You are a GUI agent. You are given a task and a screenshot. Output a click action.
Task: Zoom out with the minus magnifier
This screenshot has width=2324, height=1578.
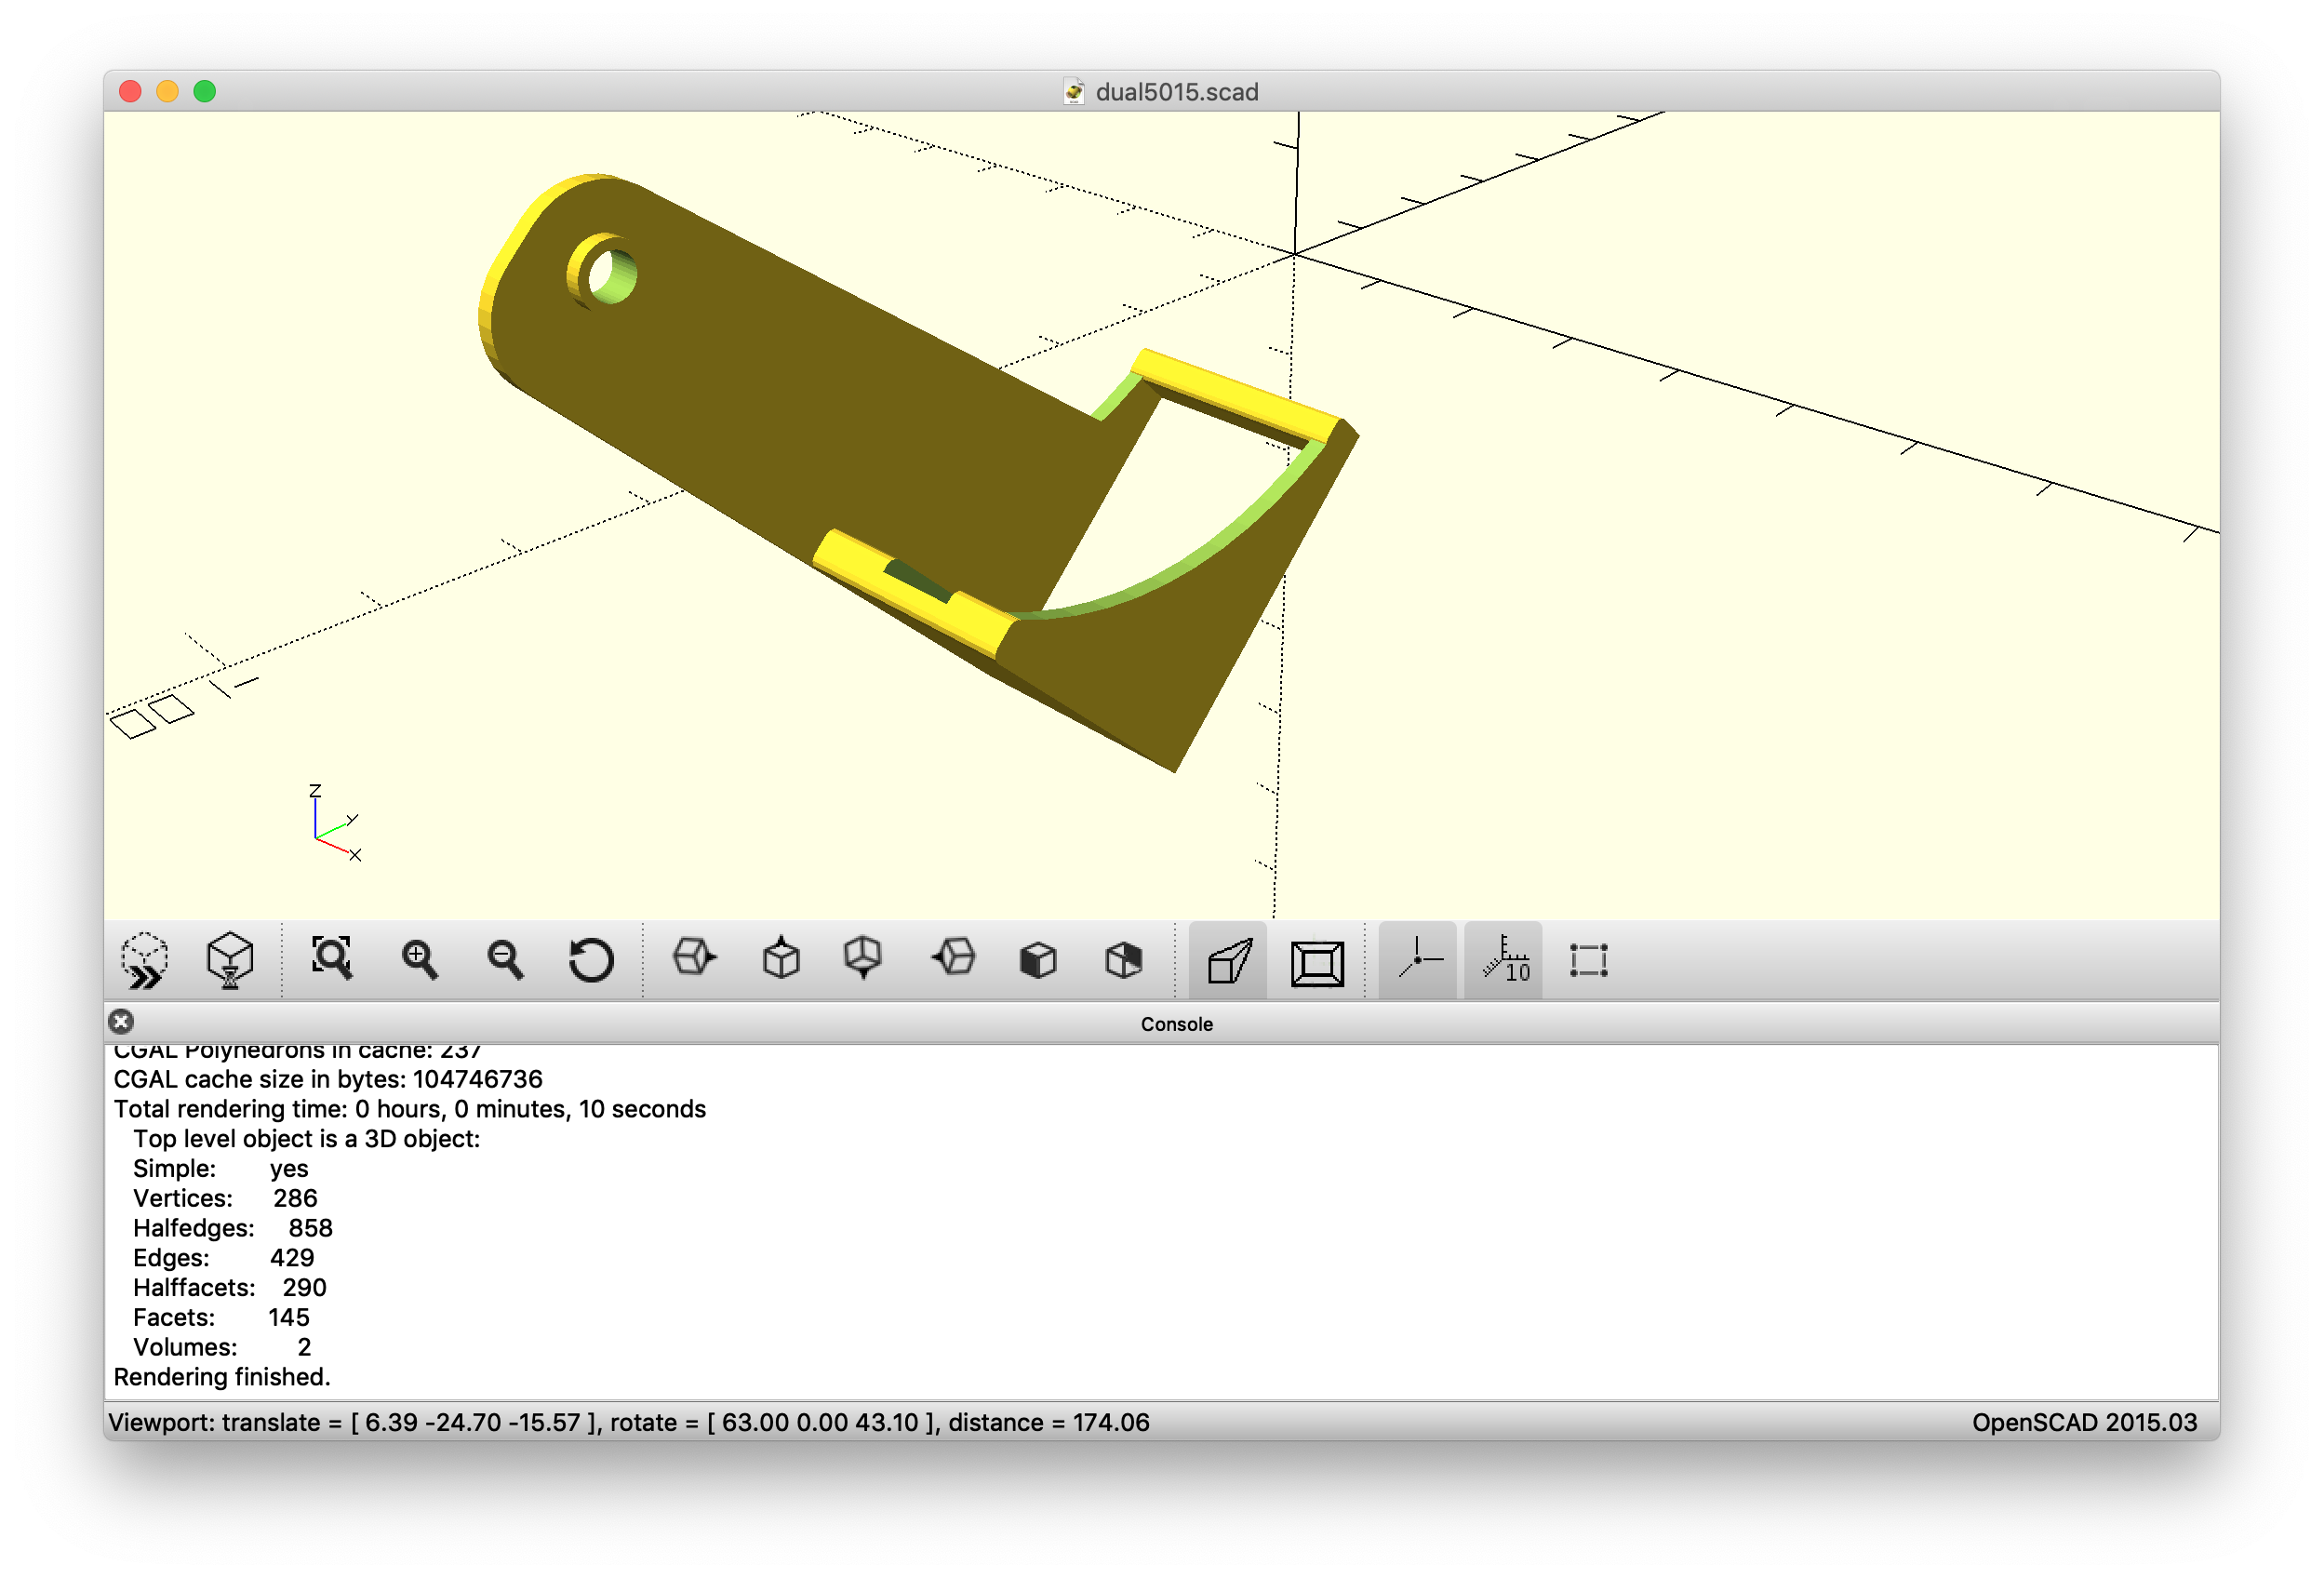[505, 960]
